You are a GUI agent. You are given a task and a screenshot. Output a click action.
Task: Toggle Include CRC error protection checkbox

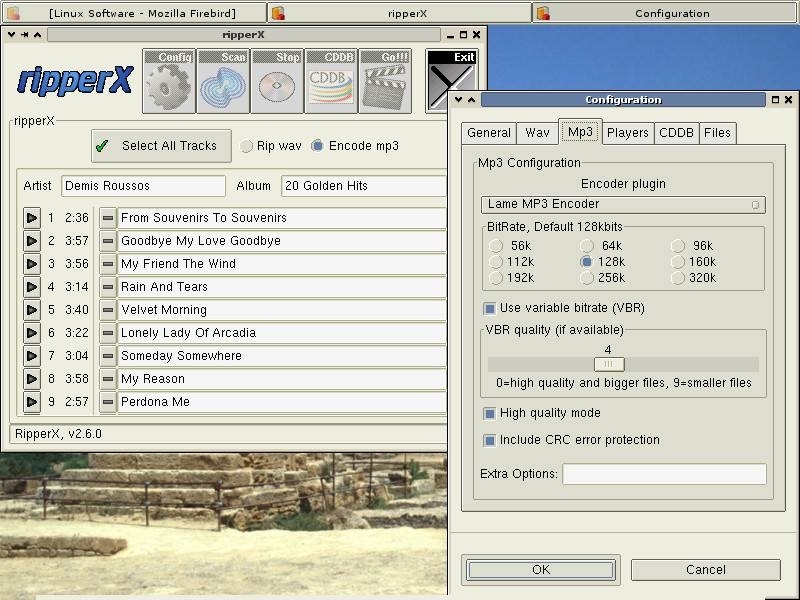[x=489, y=440]
